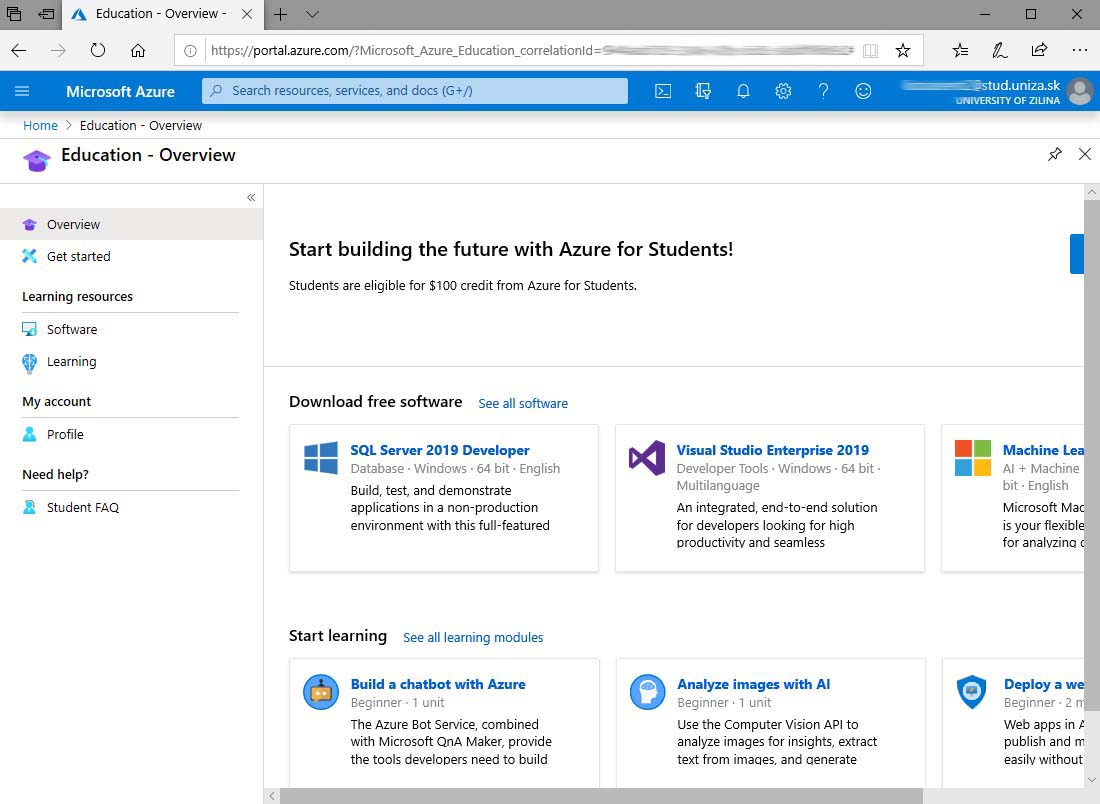Click the Microsoft logo on Machine Learning card
Screen dimensions: 1100x804
click(x=973, y=458)
